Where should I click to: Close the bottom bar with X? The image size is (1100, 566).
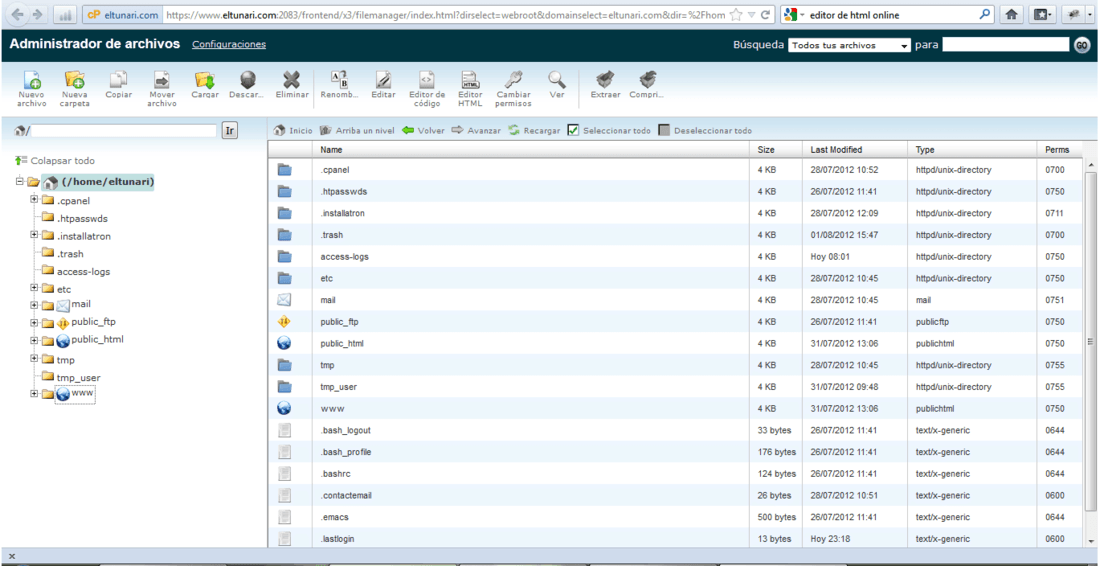(x=12, y=556)
